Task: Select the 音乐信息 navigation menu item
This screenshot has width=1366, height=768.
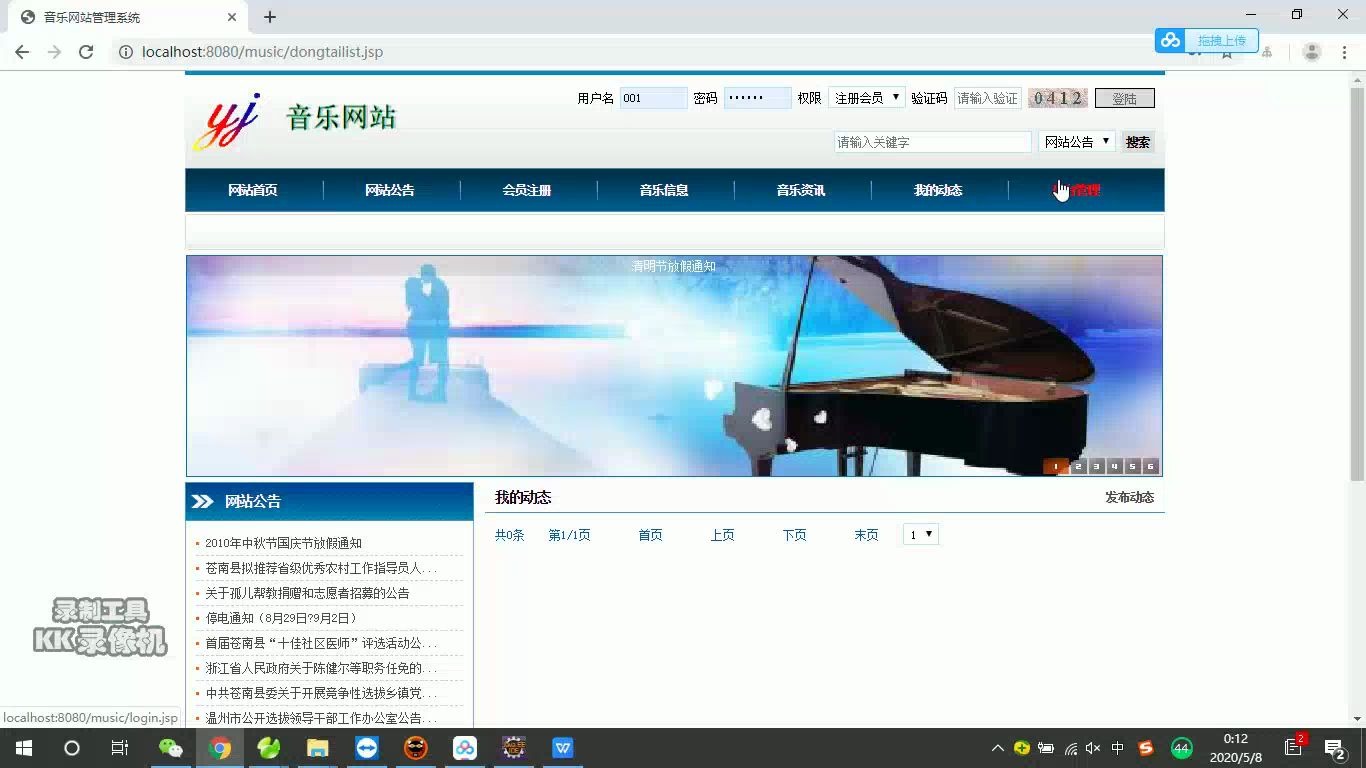Action: (663, 189)
